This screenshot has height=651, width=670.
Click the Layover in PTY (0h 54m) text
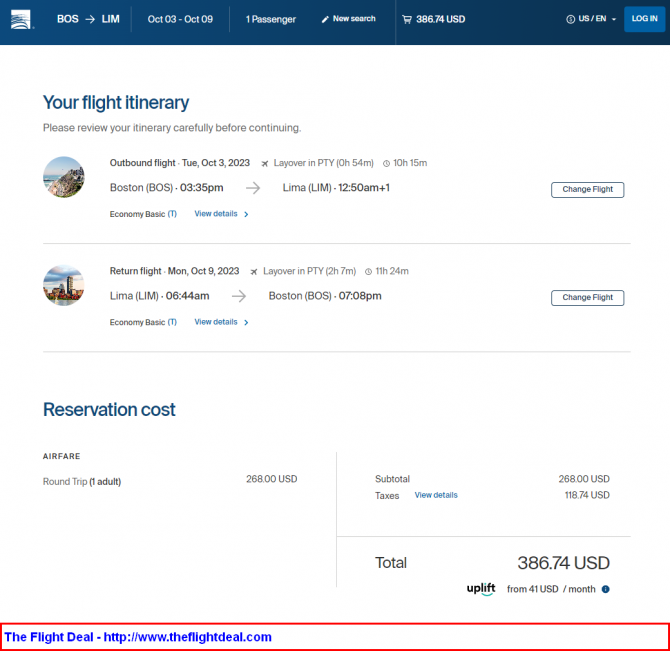click(323, 163)
